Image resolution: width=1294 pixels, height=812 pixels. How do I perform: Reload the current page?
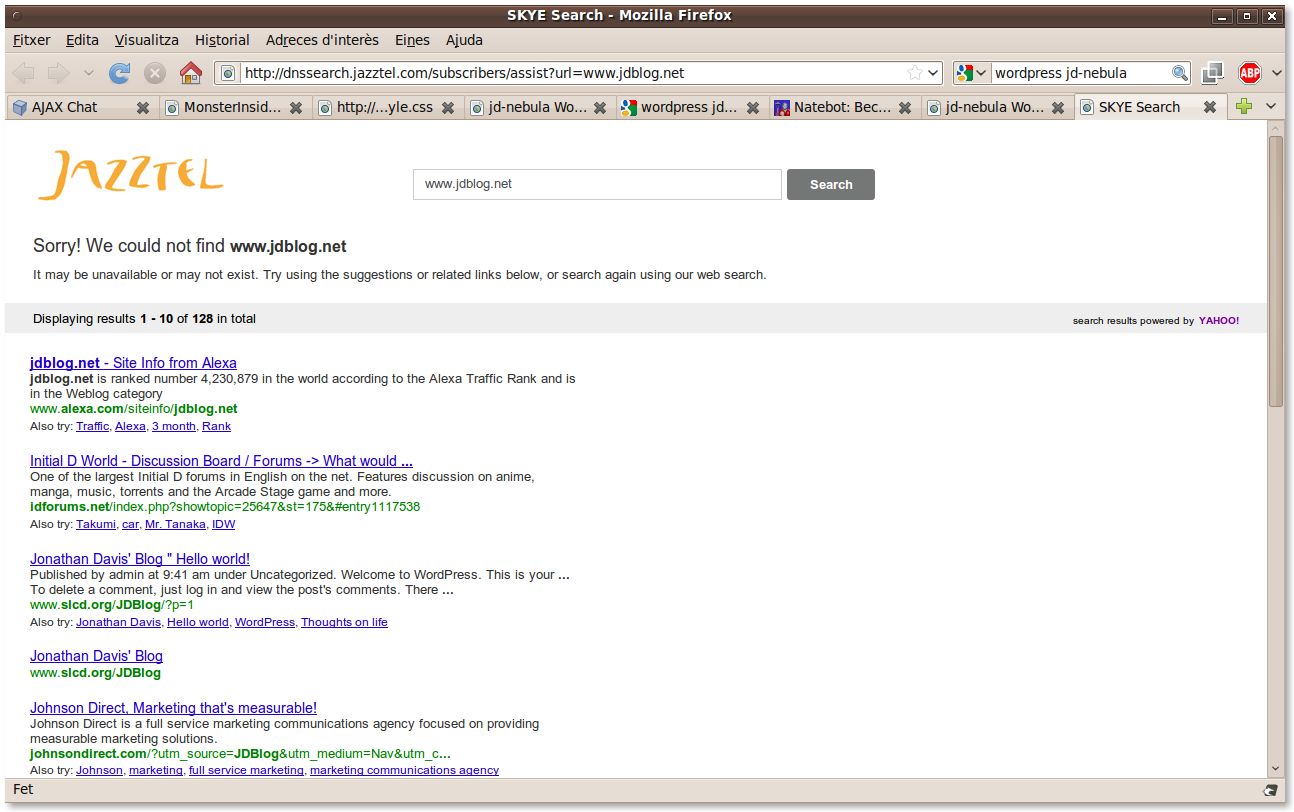[x=120, y=73]
